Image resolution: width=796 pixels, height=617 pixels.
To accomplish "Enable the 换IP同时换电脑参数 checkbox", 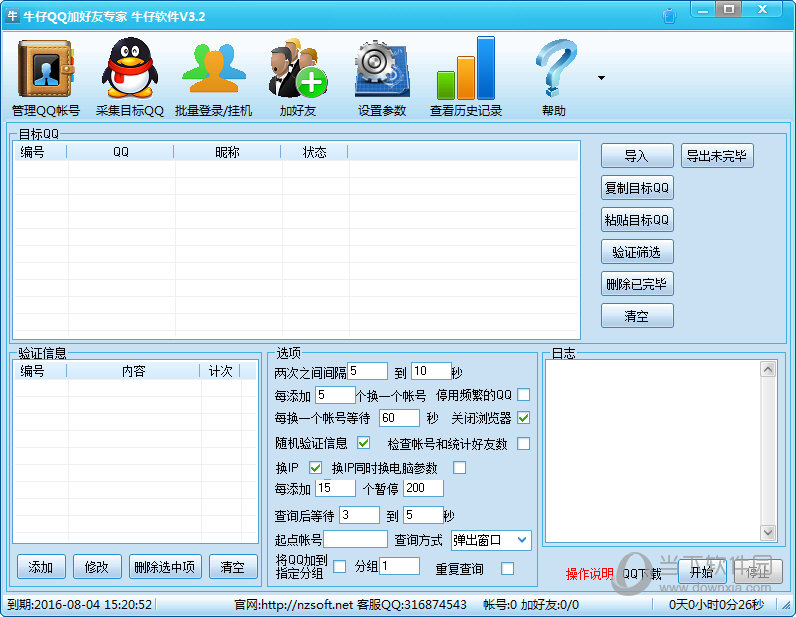I will [x=459, y=467].
